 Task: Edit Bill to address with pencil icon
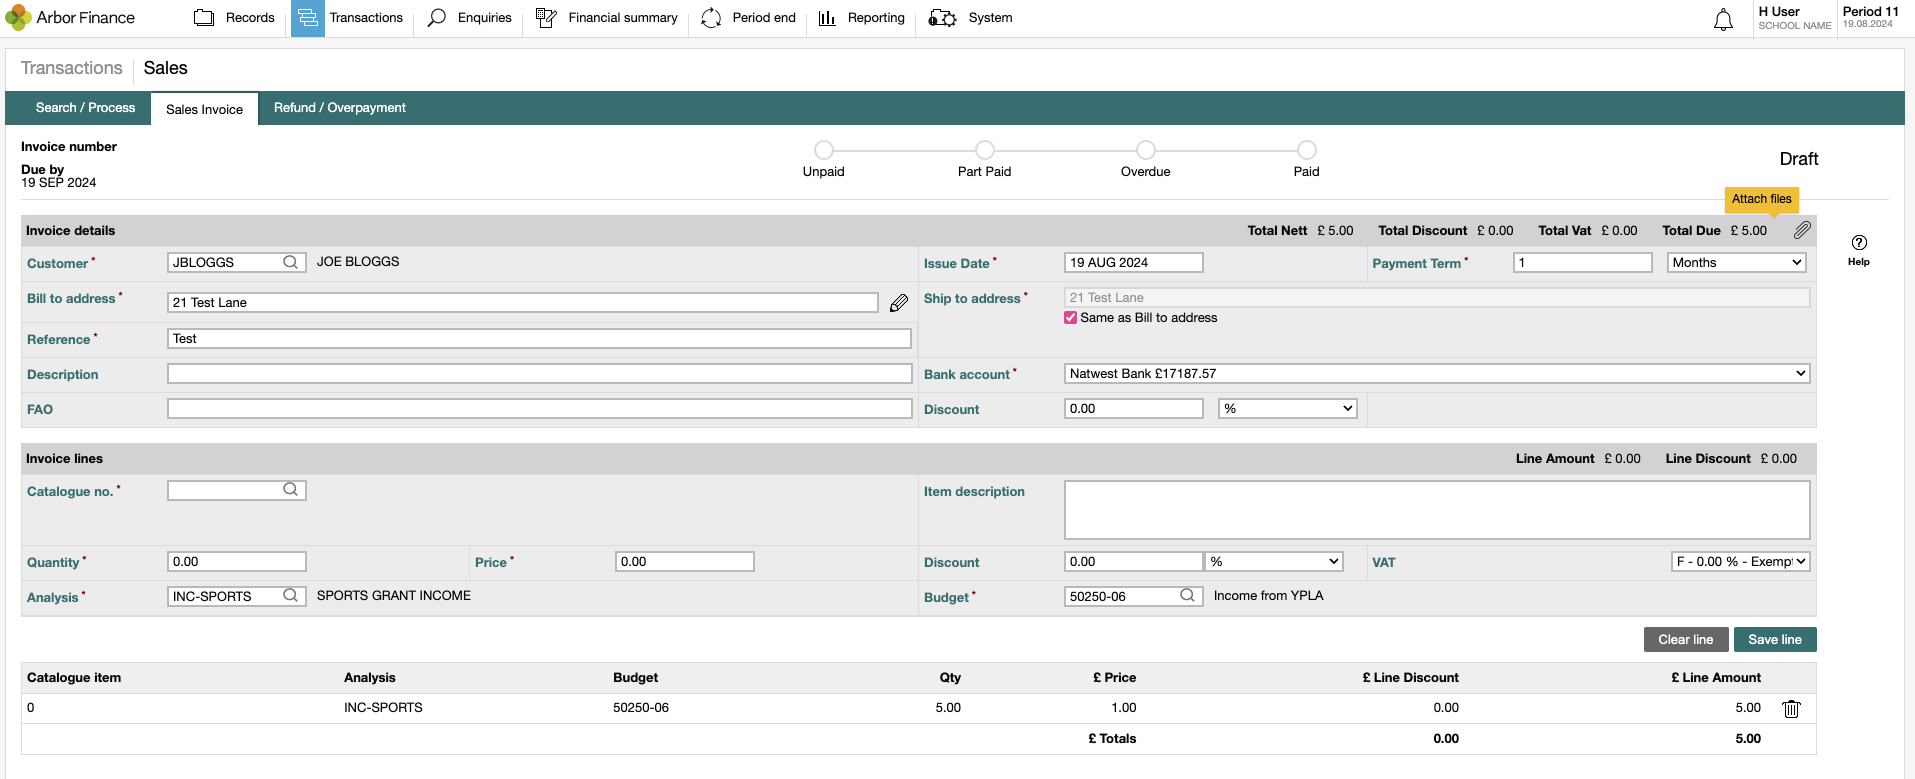[x=899, y=303]
